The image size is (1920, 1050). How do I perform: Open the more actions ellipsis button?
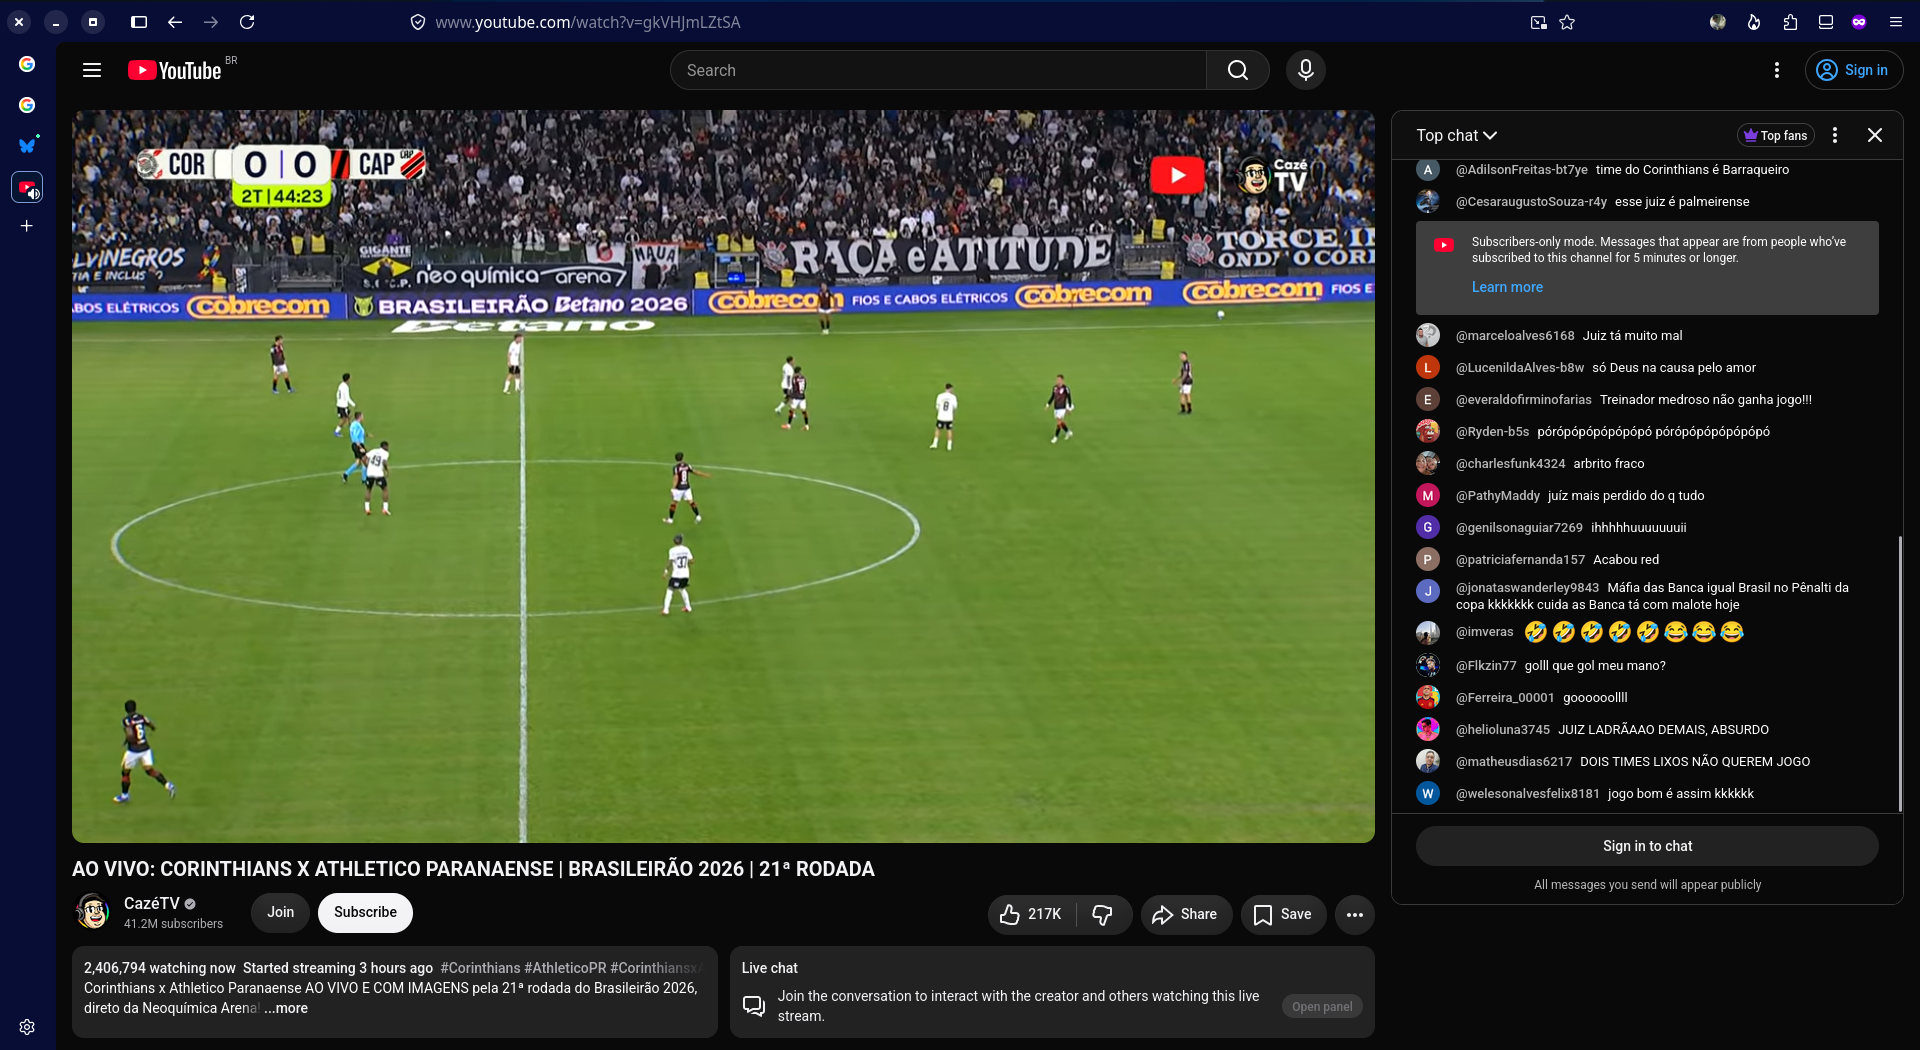(1355, 914)
